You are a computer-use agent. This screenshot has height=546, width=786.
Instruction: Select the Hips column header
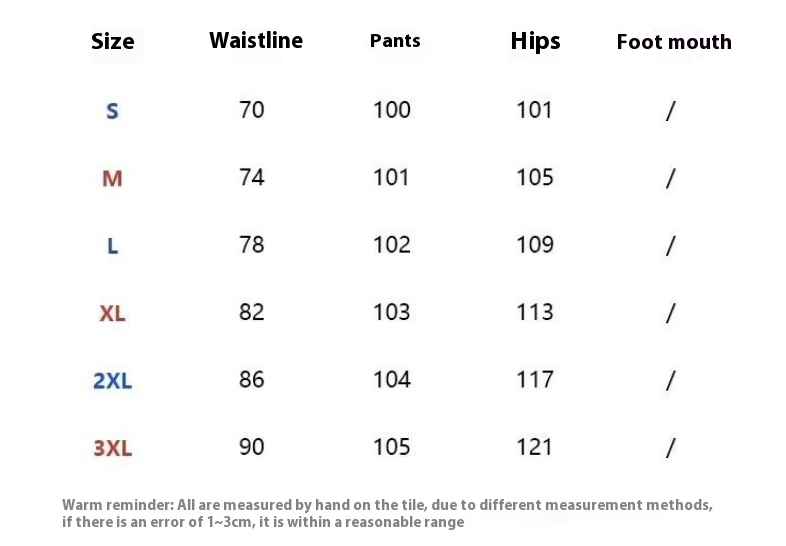[x=535, y=41]
